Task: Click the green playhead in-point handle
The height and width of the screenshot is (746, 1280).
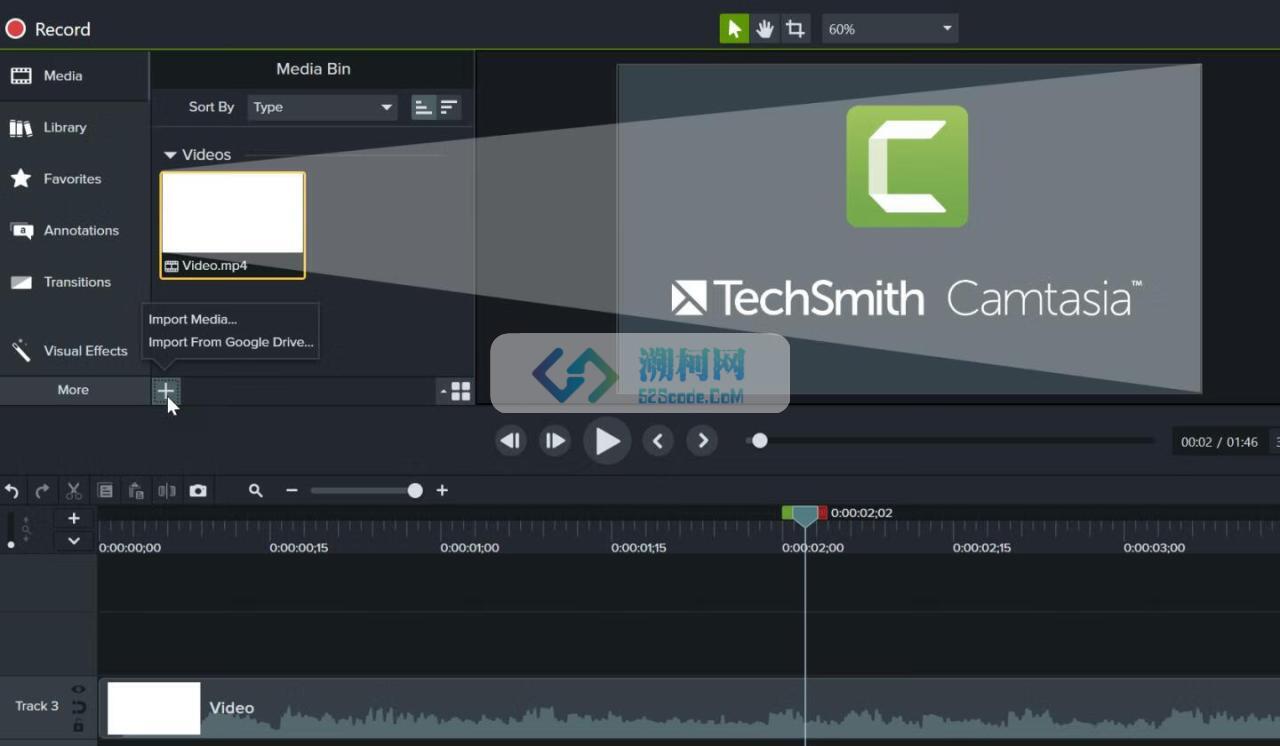Action: 787,512
